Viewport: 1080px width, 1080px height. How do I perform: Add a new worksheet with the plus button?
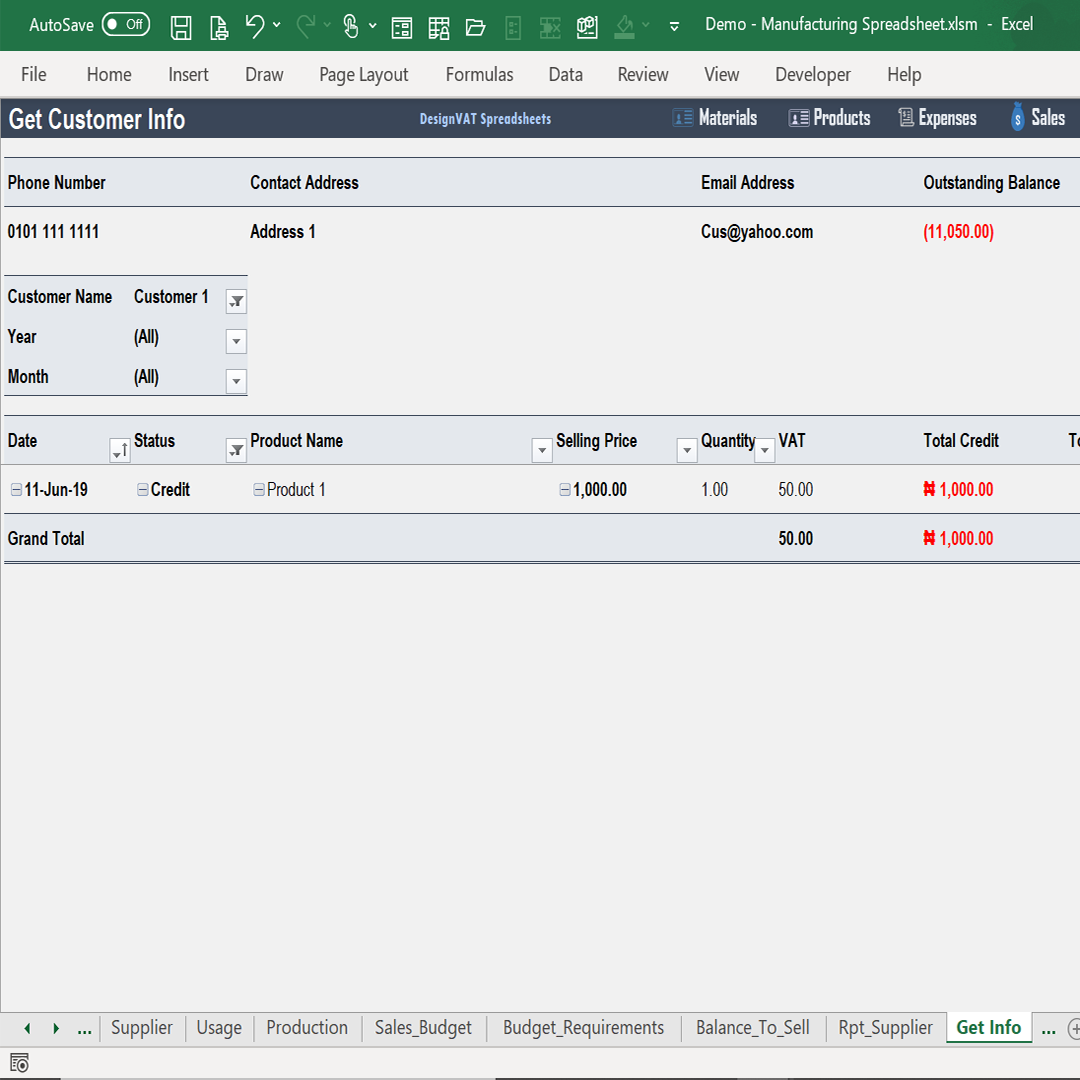pos(1075,1029)
